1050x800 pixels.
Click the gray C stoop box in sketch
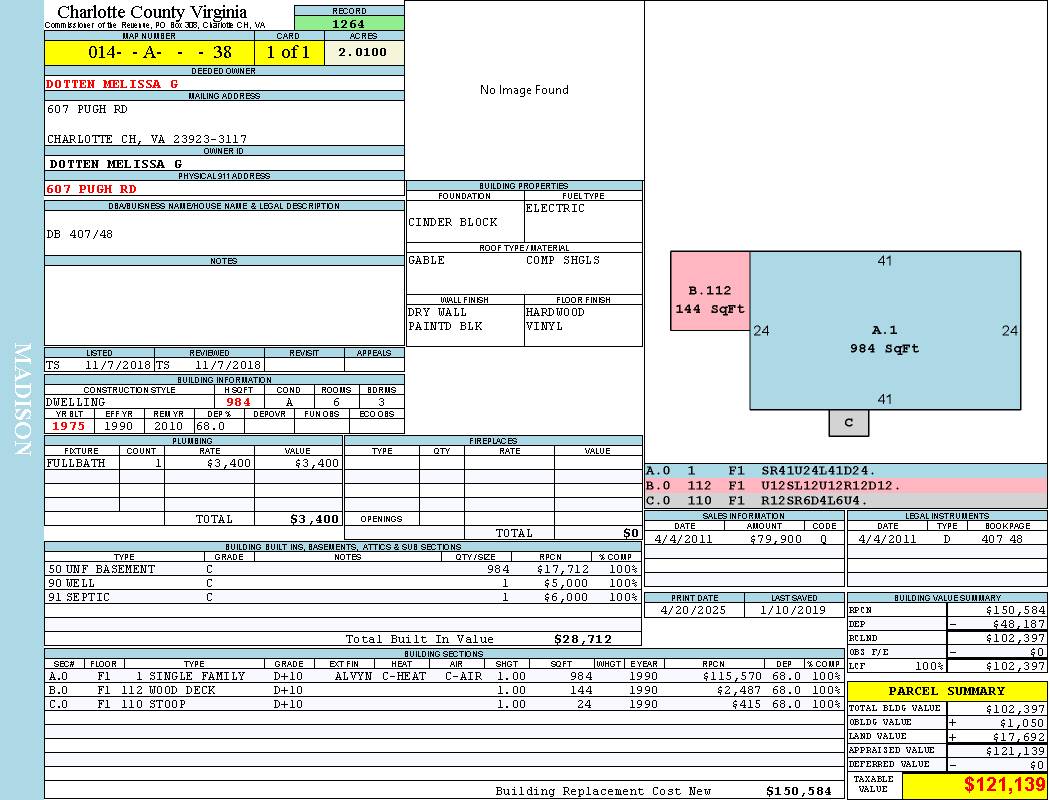[848, 423]
